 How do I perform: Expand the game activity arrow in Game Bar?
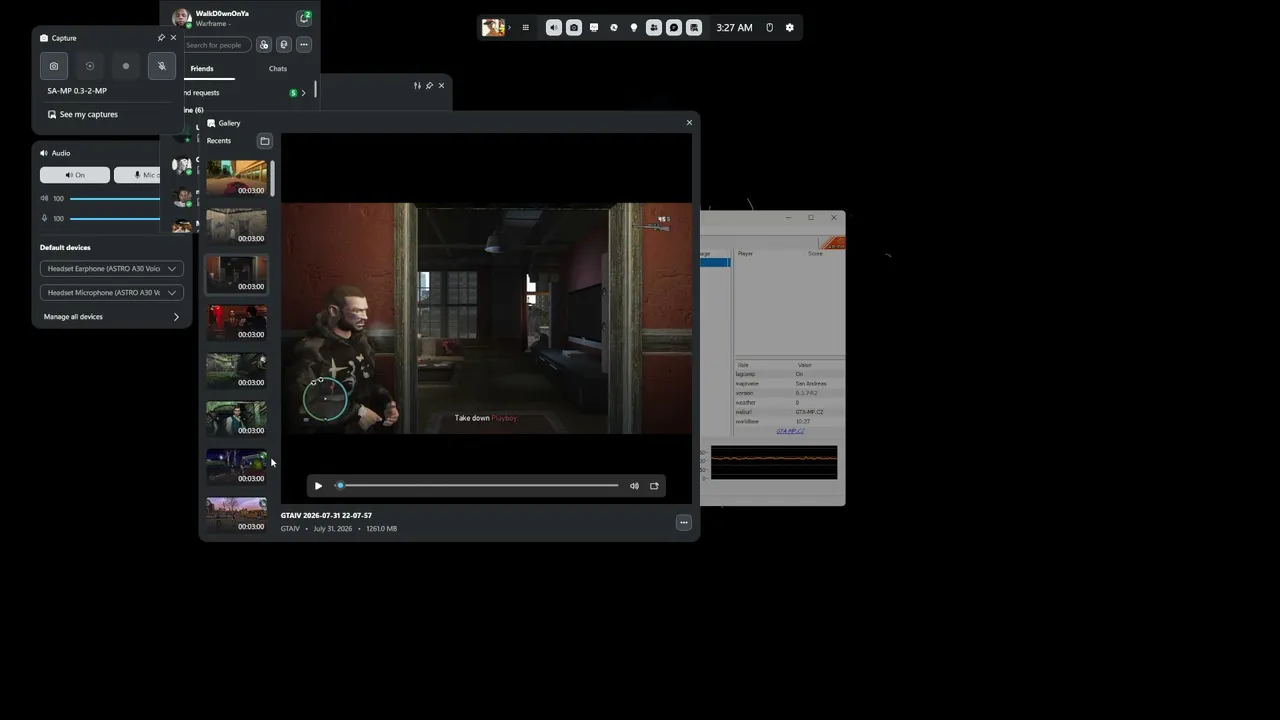point(509,28)
